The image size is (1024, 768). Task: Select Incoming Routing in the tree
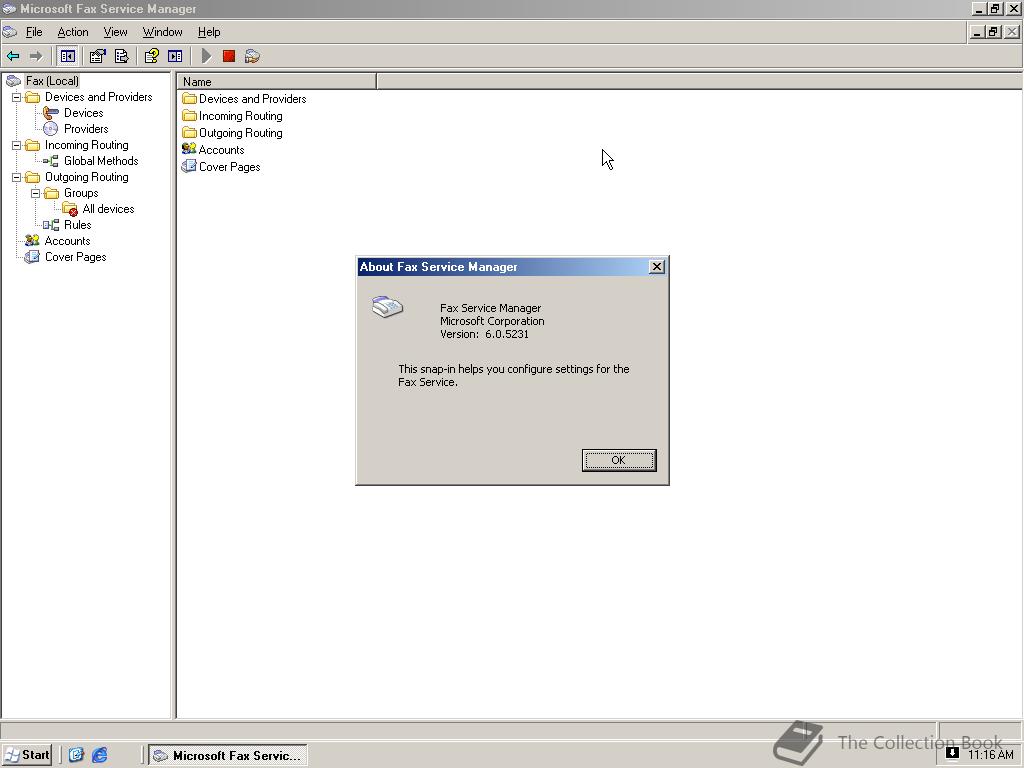pos(86,145)
